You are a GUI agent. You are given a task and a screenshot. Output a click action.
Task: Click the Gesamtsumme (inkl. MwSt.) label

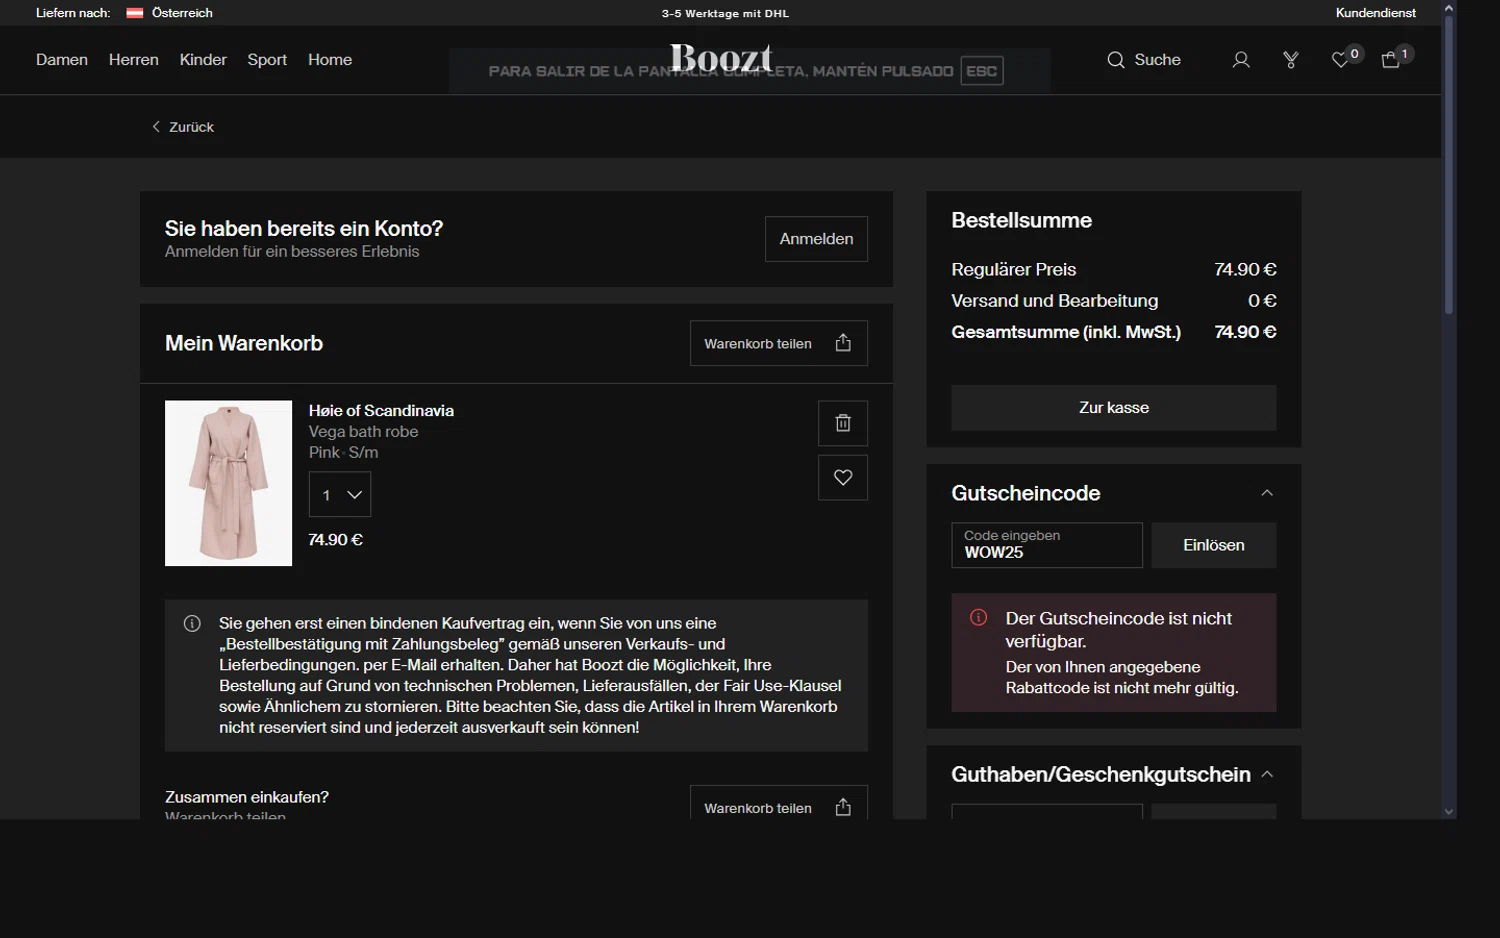click(x=1066, y=332)
